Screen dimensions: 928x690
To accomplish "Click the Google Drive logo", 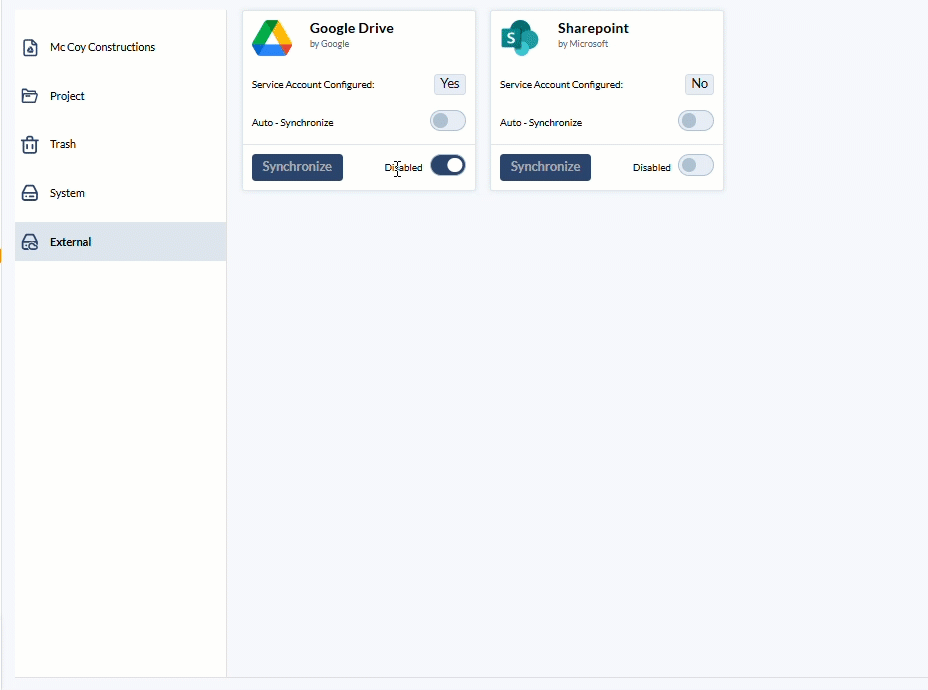I will (272, 38).
